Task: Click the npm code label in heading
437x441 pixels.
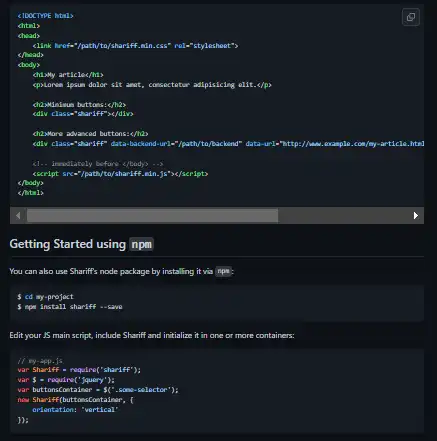Action: tap(141, 244)
